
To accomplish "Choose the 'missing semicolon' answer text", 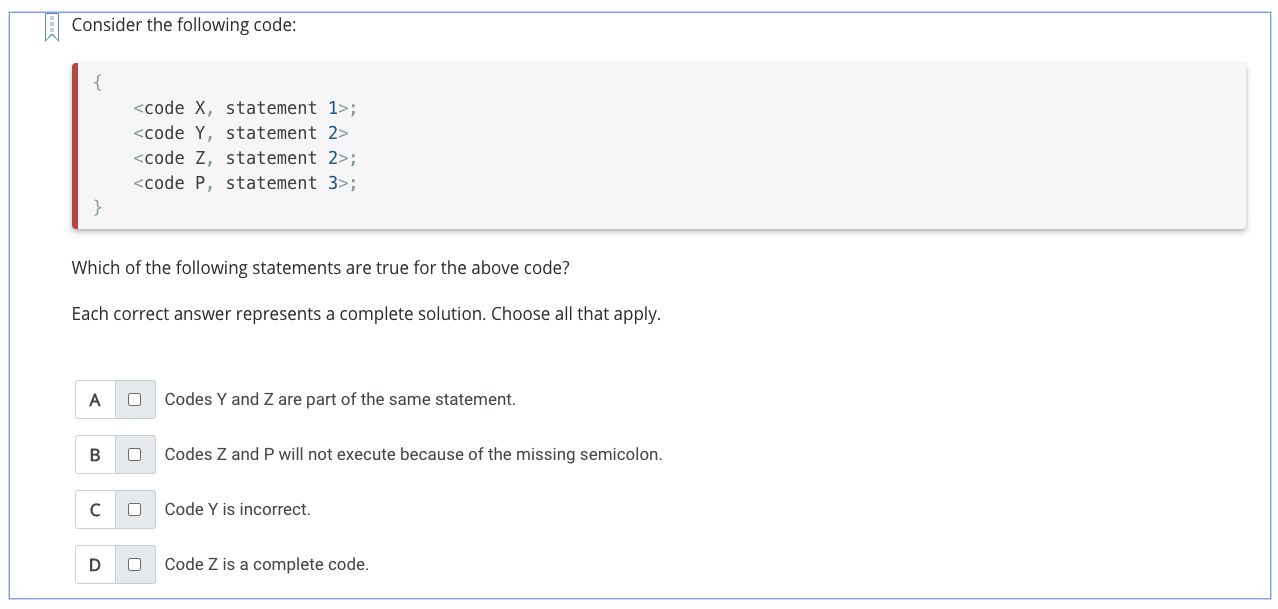I will 413,454.
